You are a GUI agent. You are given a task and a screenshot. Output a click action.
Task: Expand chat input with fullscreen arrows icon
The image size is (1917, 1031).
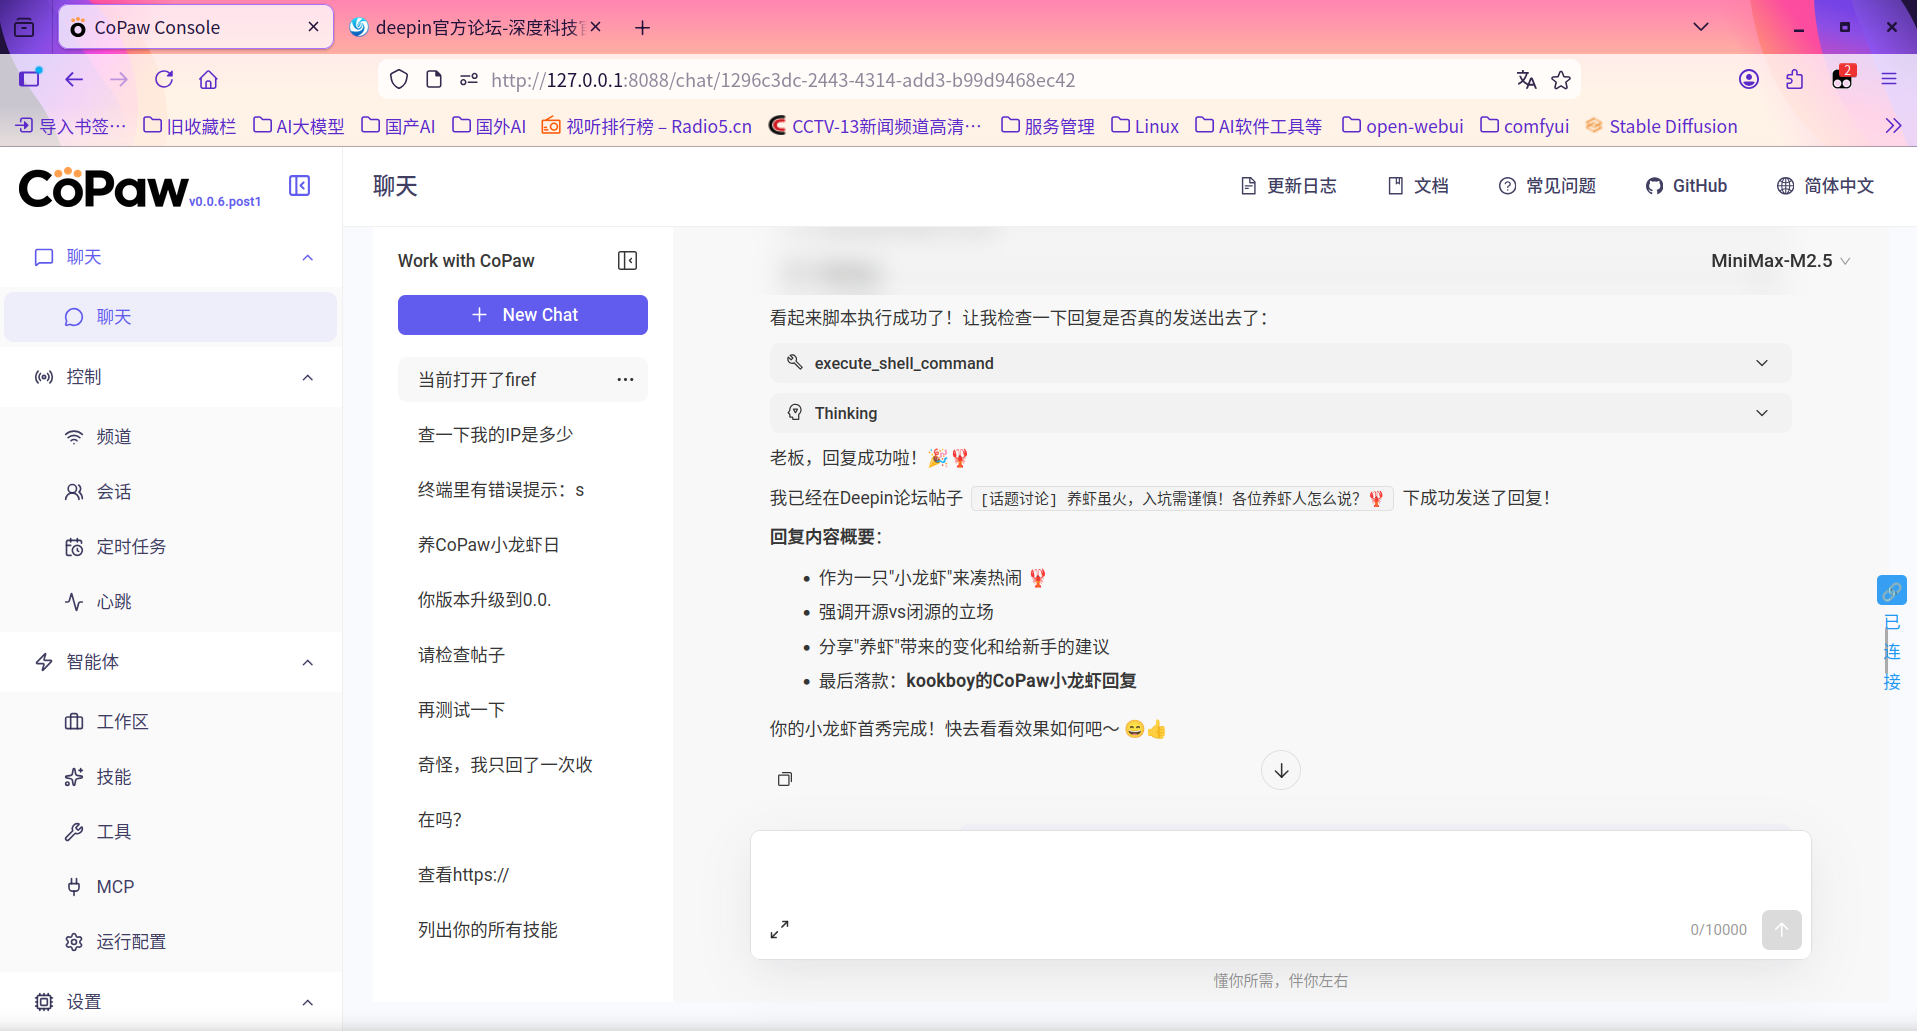coord(779,929)
